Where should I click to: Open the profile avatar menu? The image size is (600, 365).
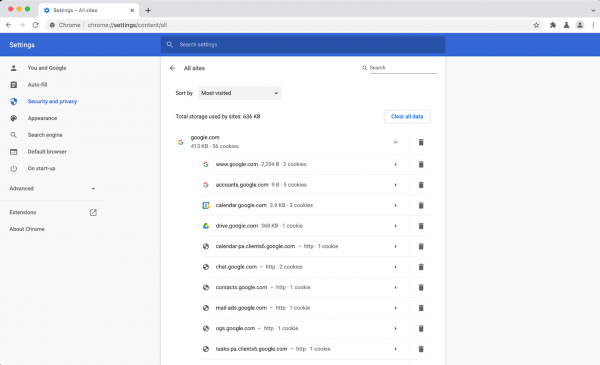coord(580,25)
